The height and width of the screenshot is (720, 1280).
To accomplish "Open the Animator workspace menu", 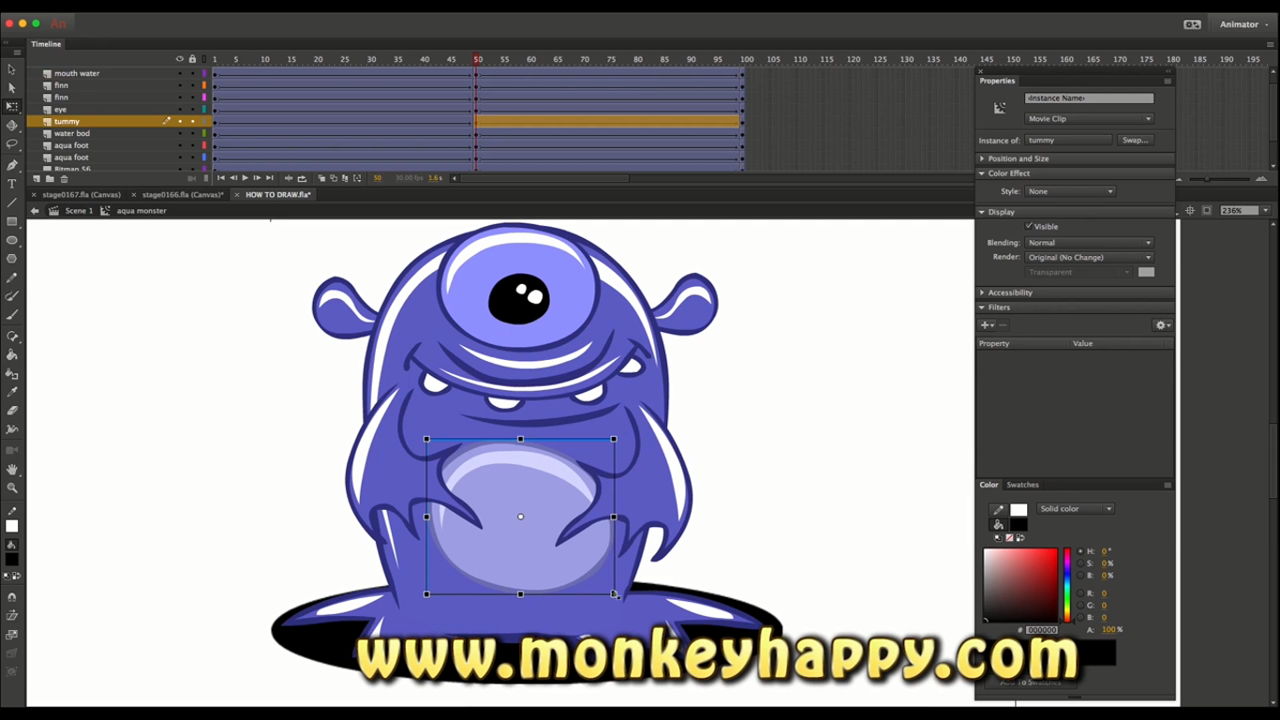I will tap(1244, 24).
